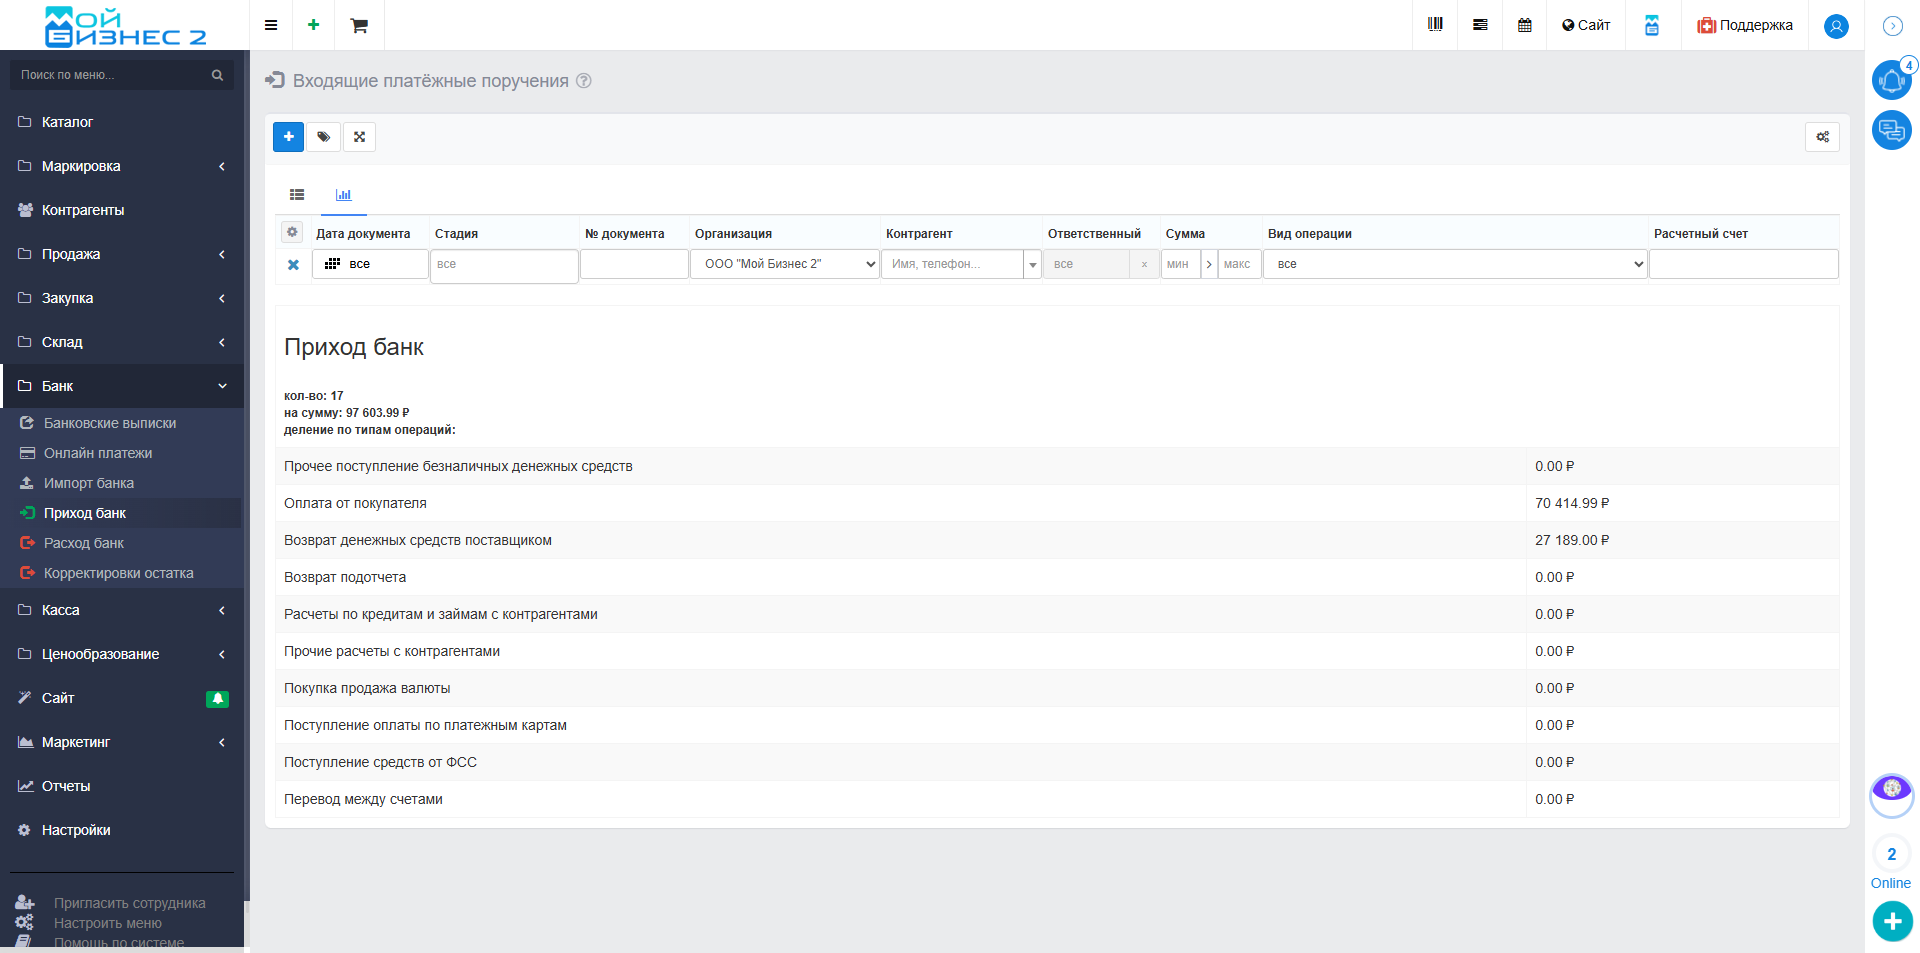Click the blue plus add-document button
1920x953 pixels.
coord(289,137)
